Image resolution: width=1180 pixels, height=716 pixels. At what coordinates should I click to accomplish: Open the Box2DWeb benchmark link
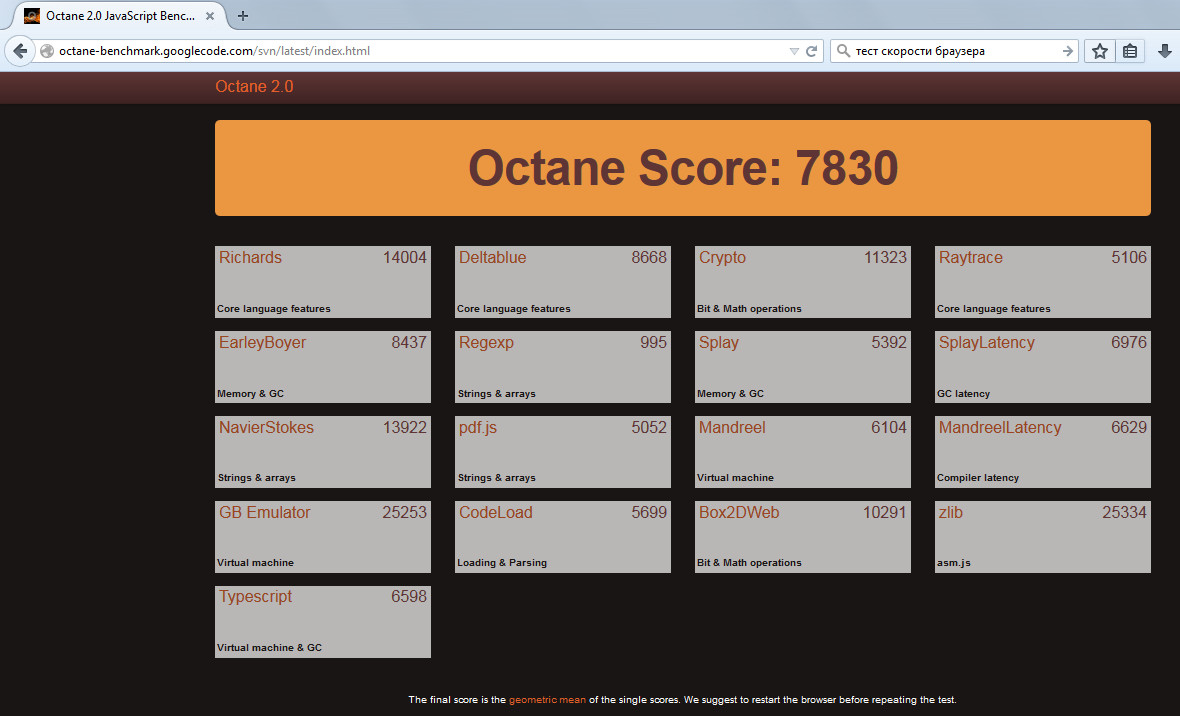[739, 513]
